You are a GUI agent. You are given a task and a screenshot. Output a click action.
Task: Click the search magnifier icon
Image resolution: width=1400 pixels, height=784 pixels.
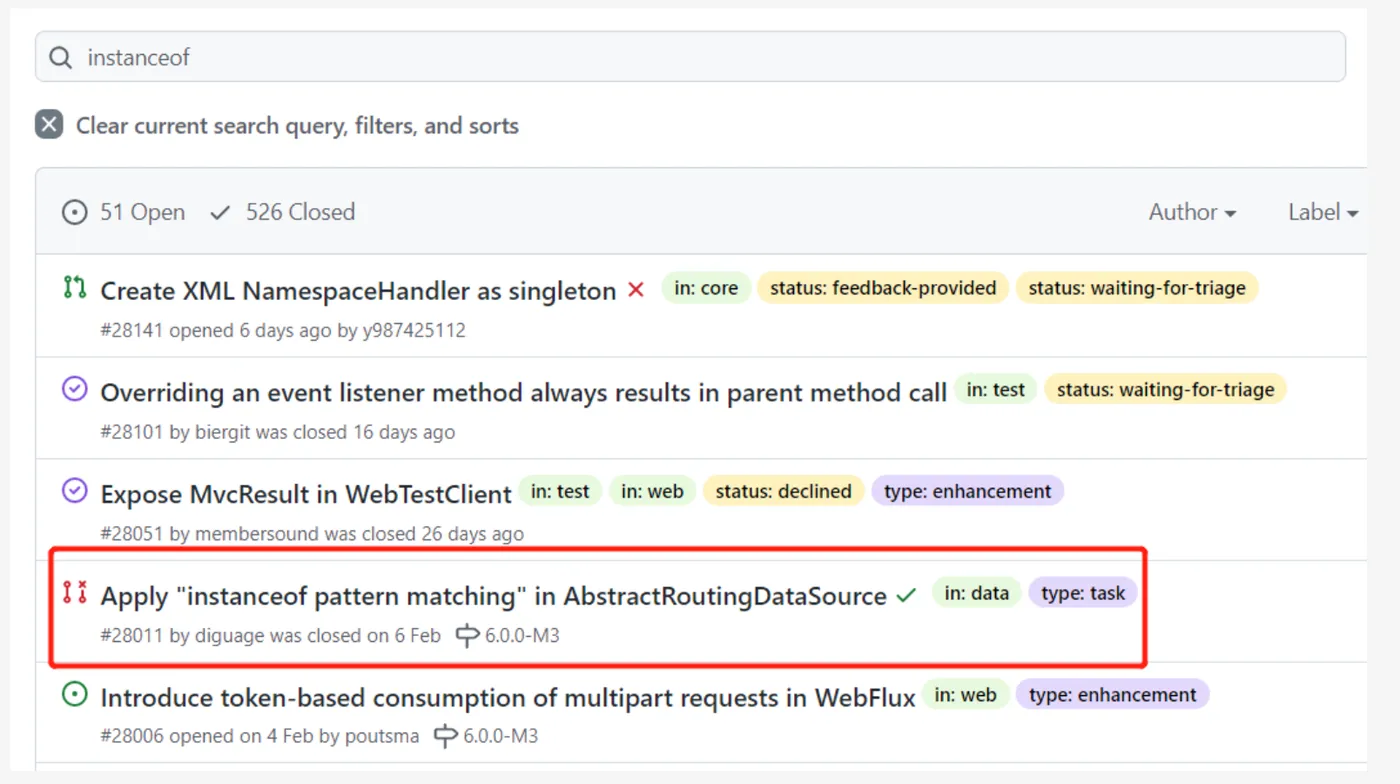(x=61, y=58)
